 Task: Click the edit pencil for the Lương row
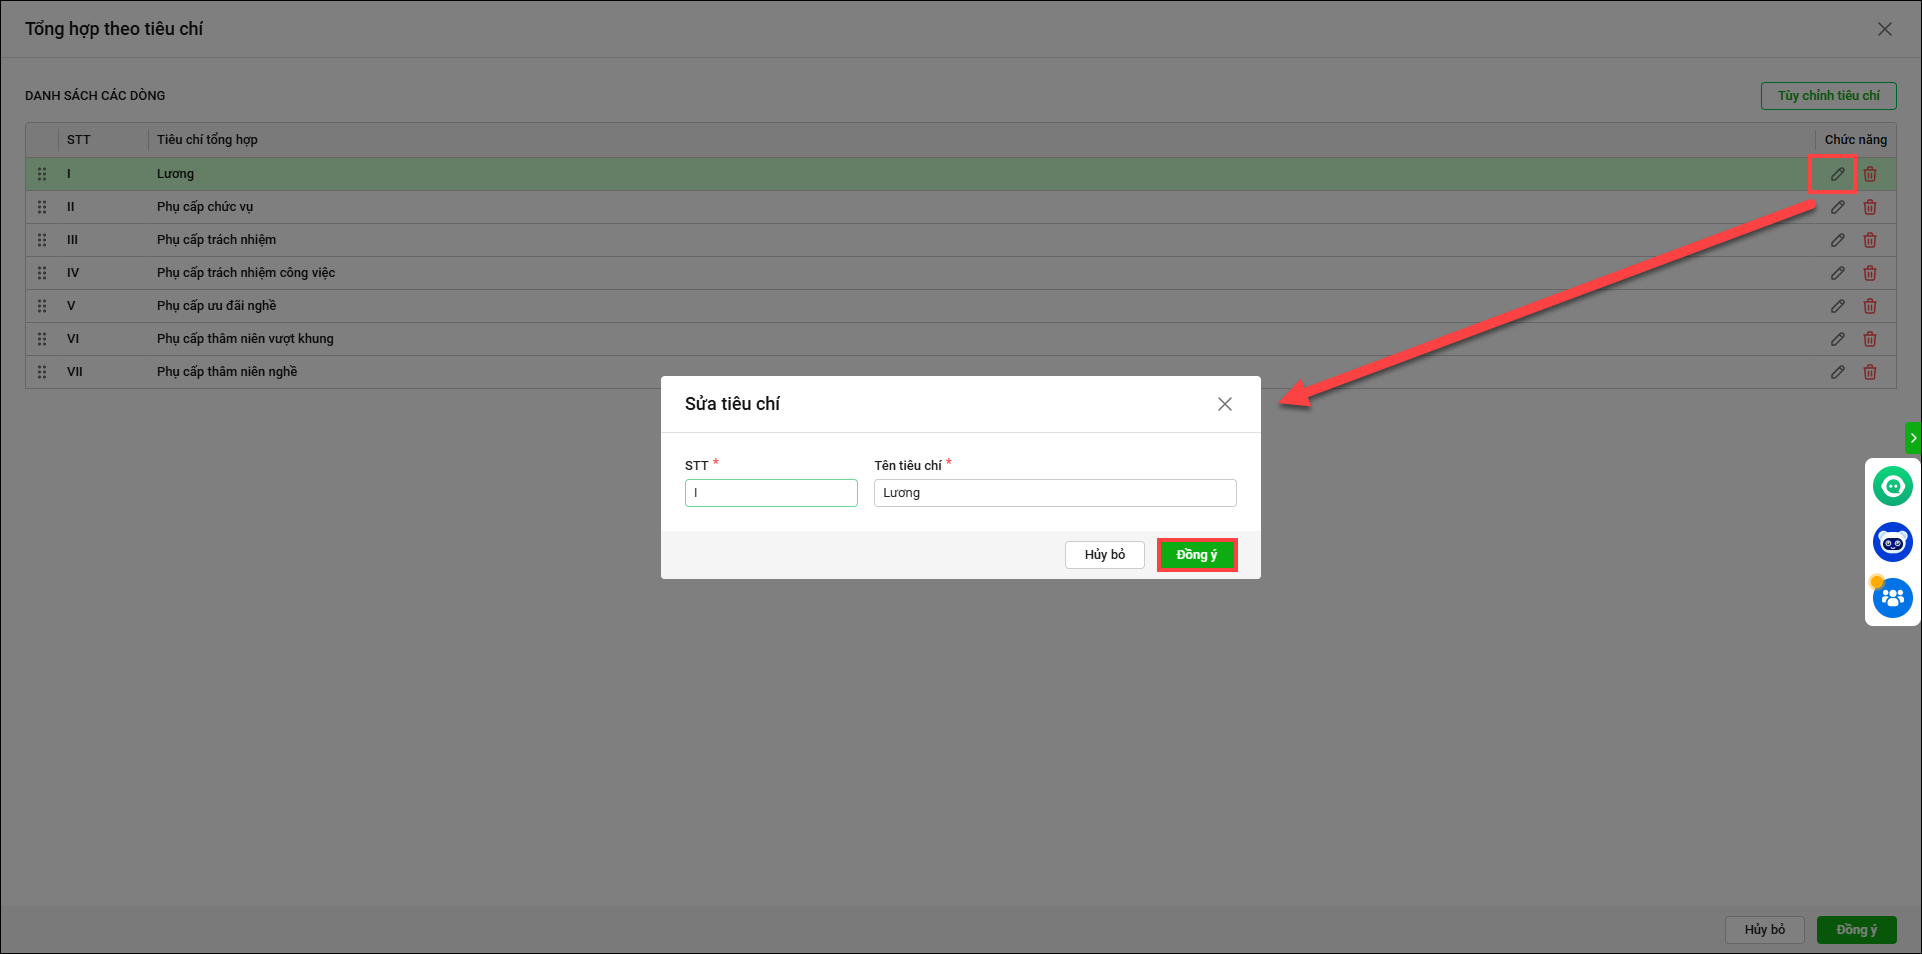tap(1837, 174)
